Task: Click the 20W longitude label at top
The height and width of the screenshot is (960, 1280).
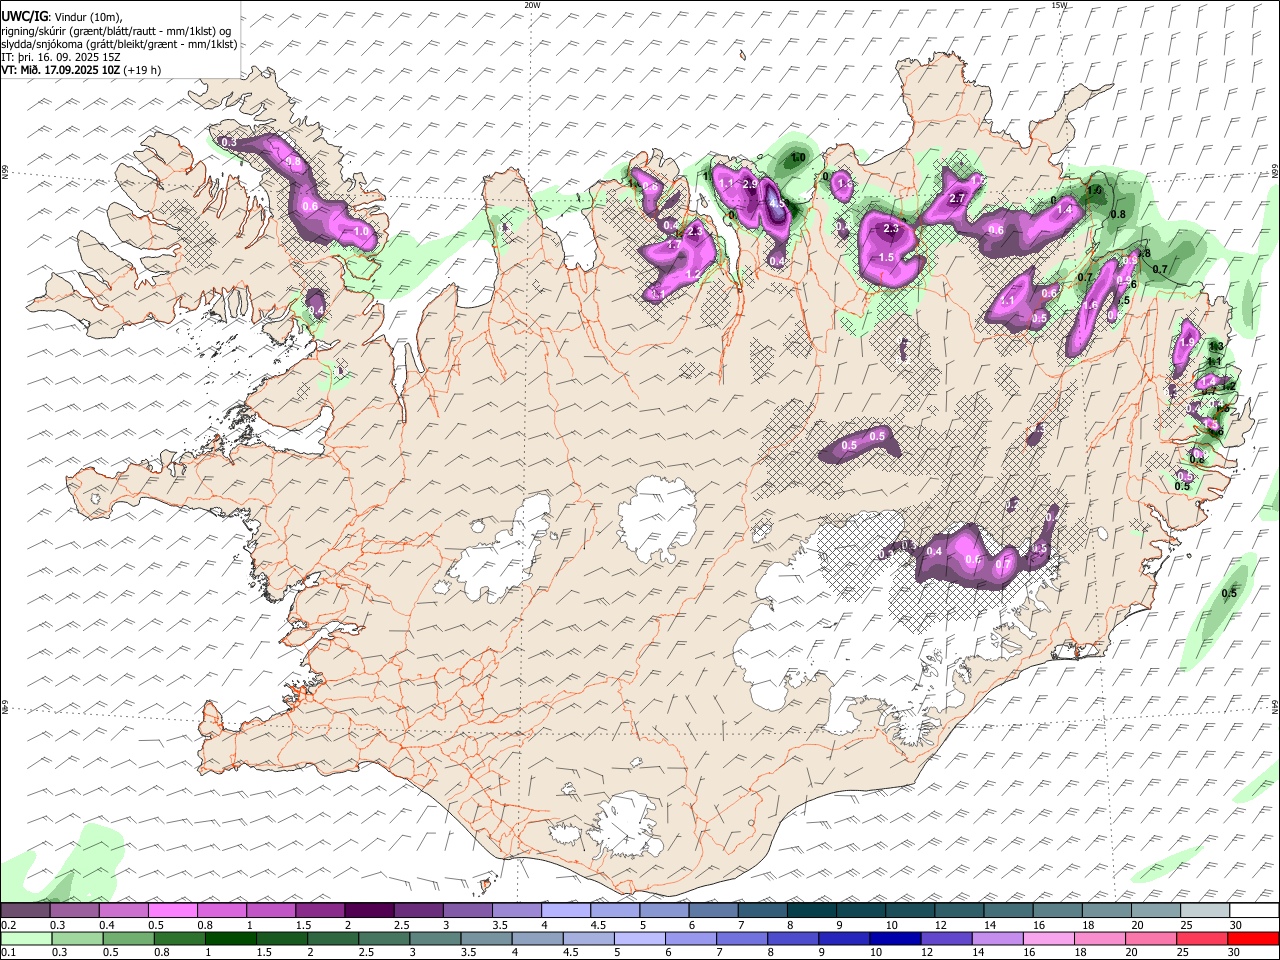Action: coord(533,5)
